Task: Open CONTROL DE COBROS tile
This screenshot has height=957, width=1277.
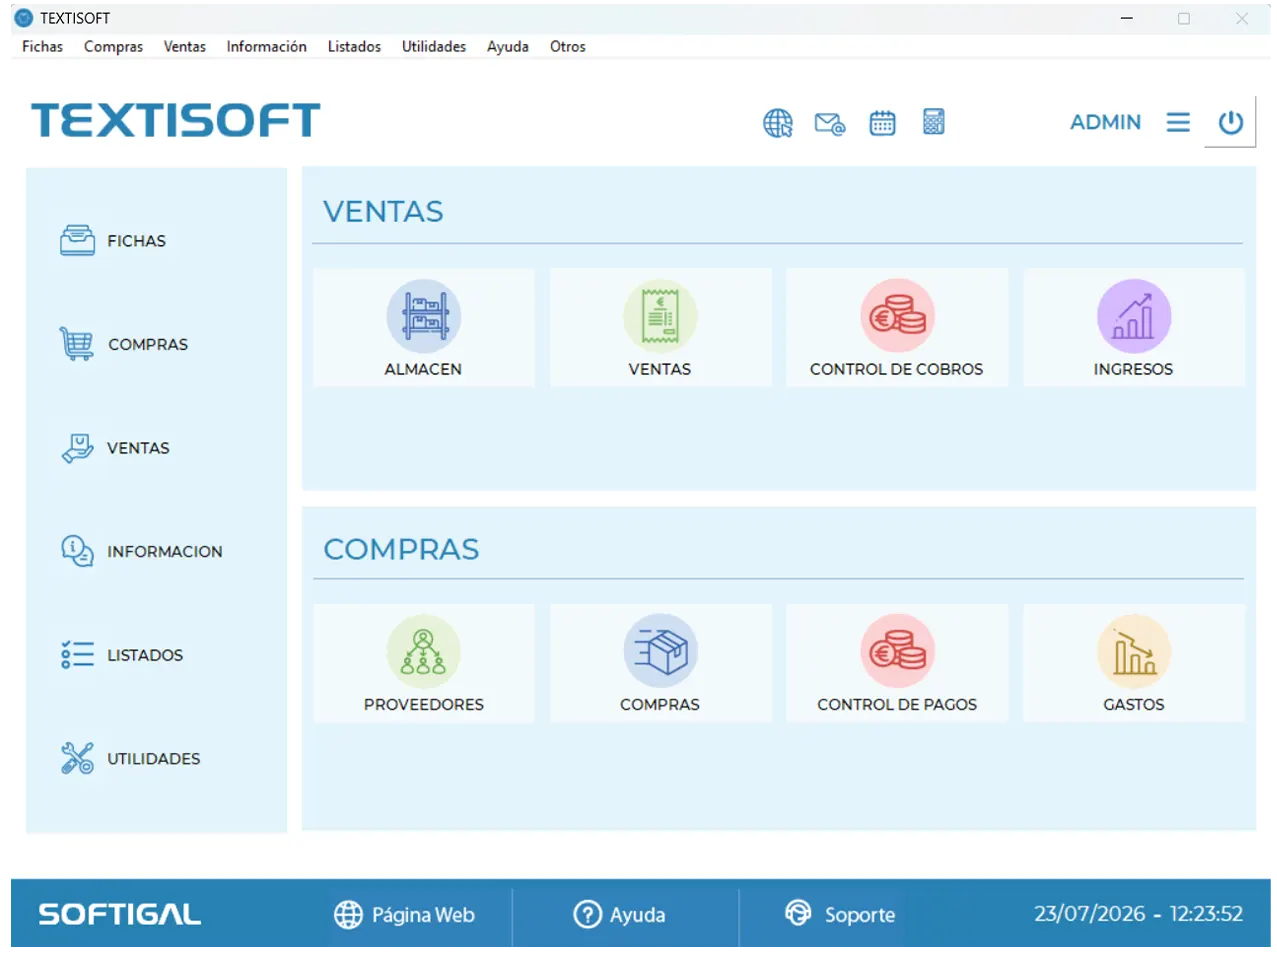Action: click(897, 328)
